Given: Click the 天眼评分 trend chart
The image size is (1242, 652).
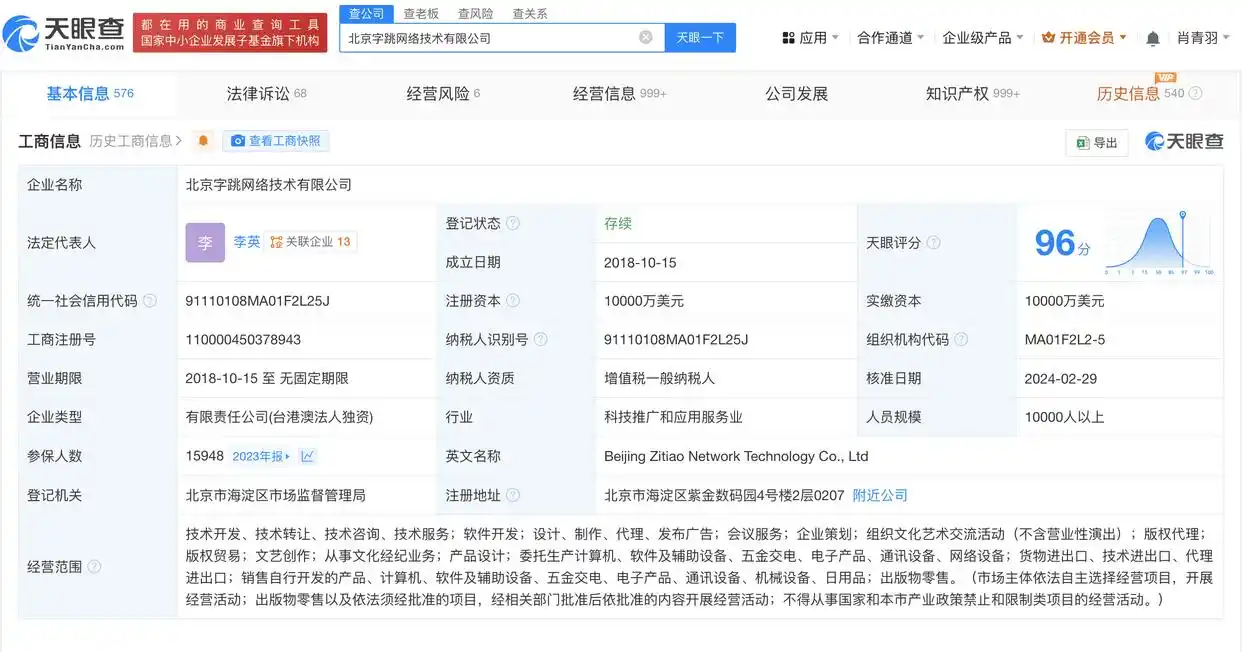Looking at the screenshot, I should 1160,240.
